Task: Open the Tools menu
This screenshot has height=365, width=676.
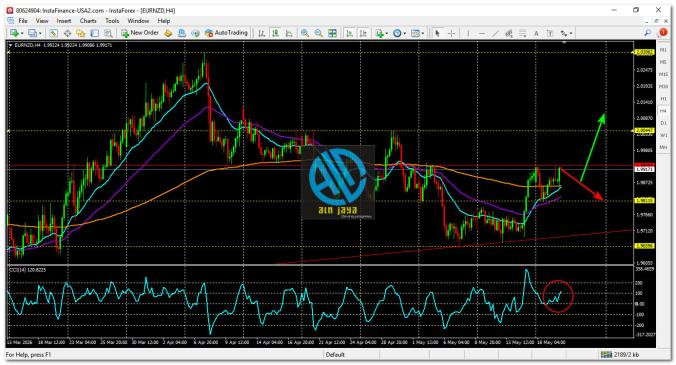Action: click(112, 21)
